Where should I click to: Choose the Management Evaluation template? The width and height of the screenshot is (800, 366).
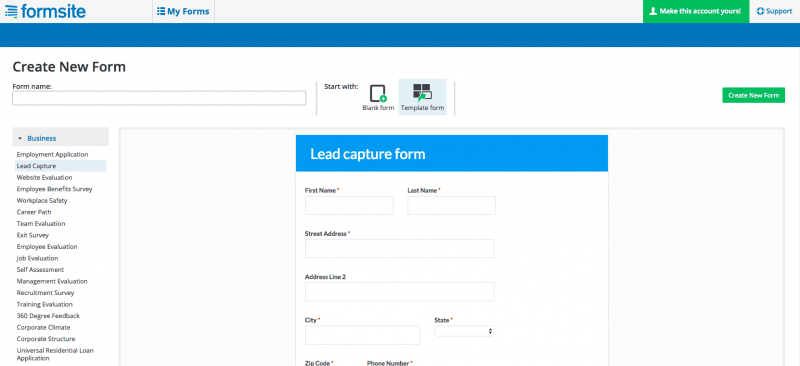point(52,281)
